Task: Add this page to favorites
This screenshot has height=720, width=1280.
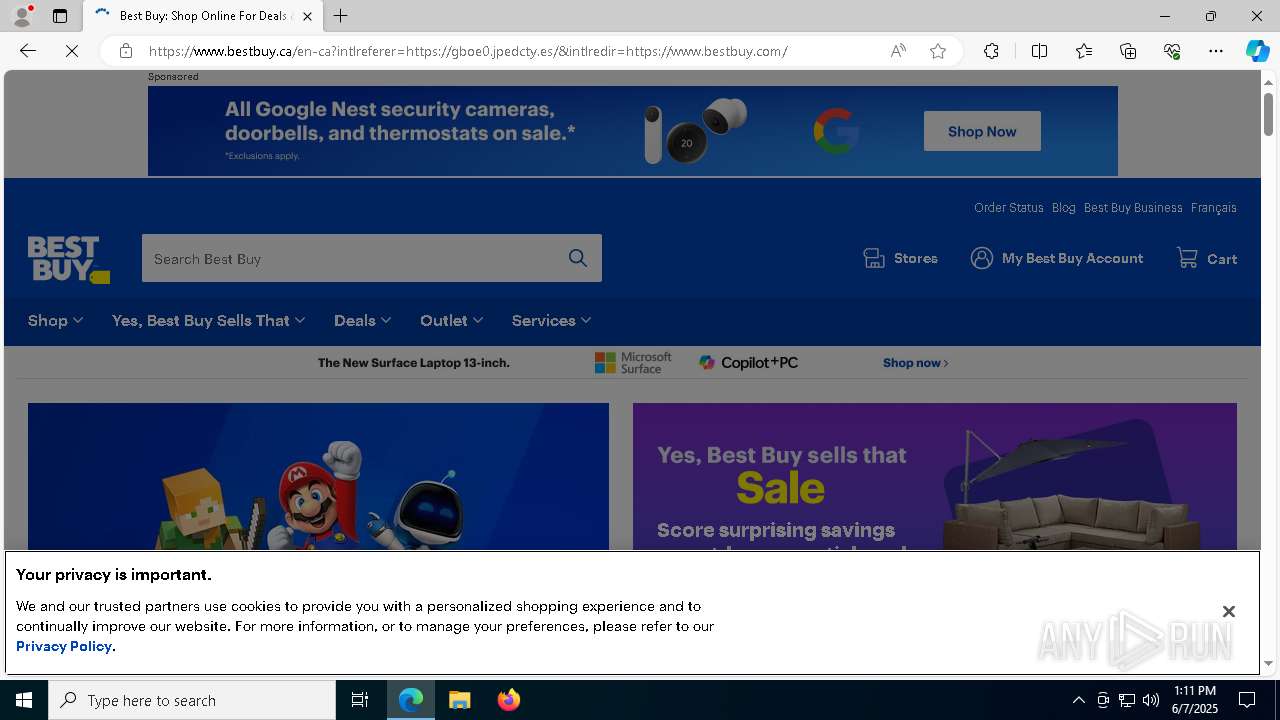Action: click(938, 51)
